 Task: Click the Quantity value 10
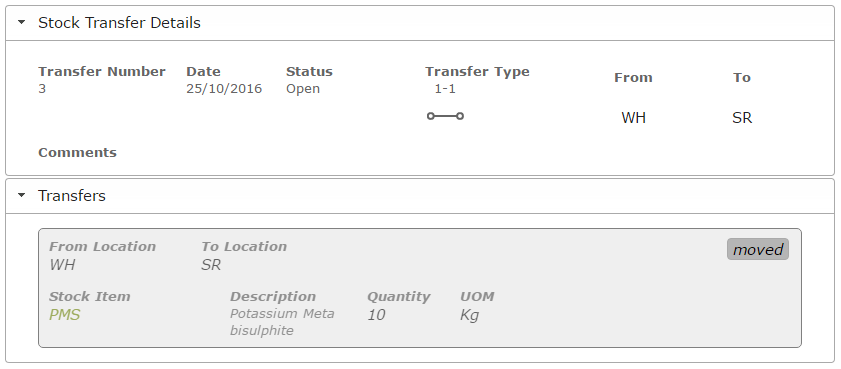376,315
